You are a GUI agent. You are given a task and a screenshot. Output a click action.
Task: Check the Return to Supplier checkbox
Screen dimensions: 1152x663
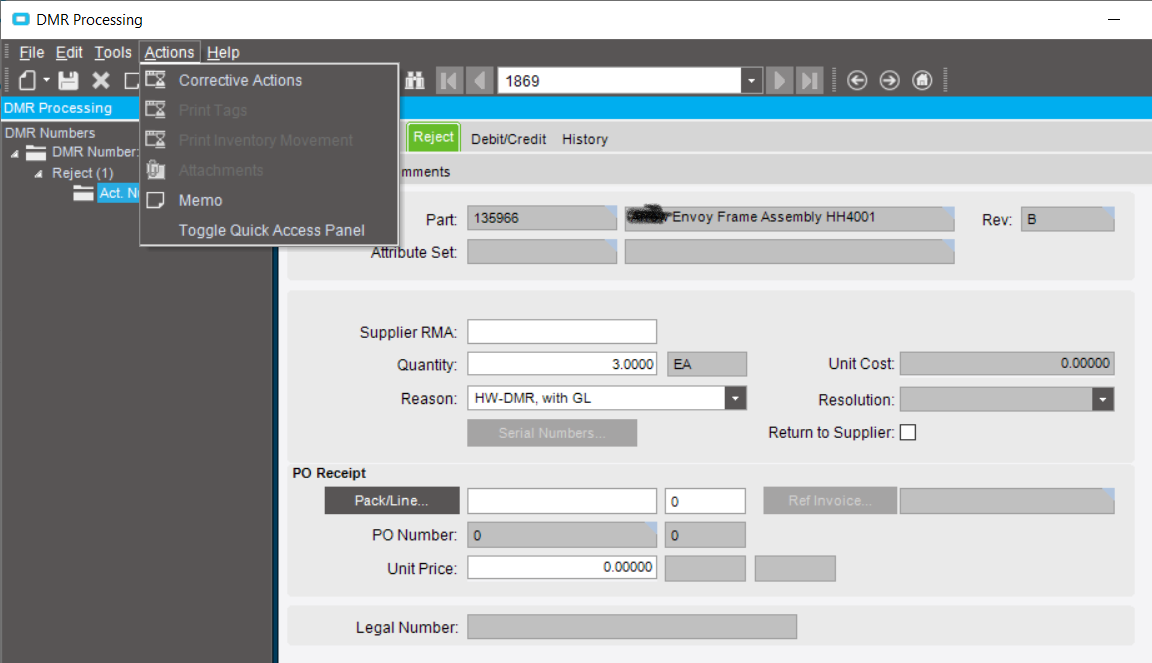pyautogui.click(x=908, y=432)
